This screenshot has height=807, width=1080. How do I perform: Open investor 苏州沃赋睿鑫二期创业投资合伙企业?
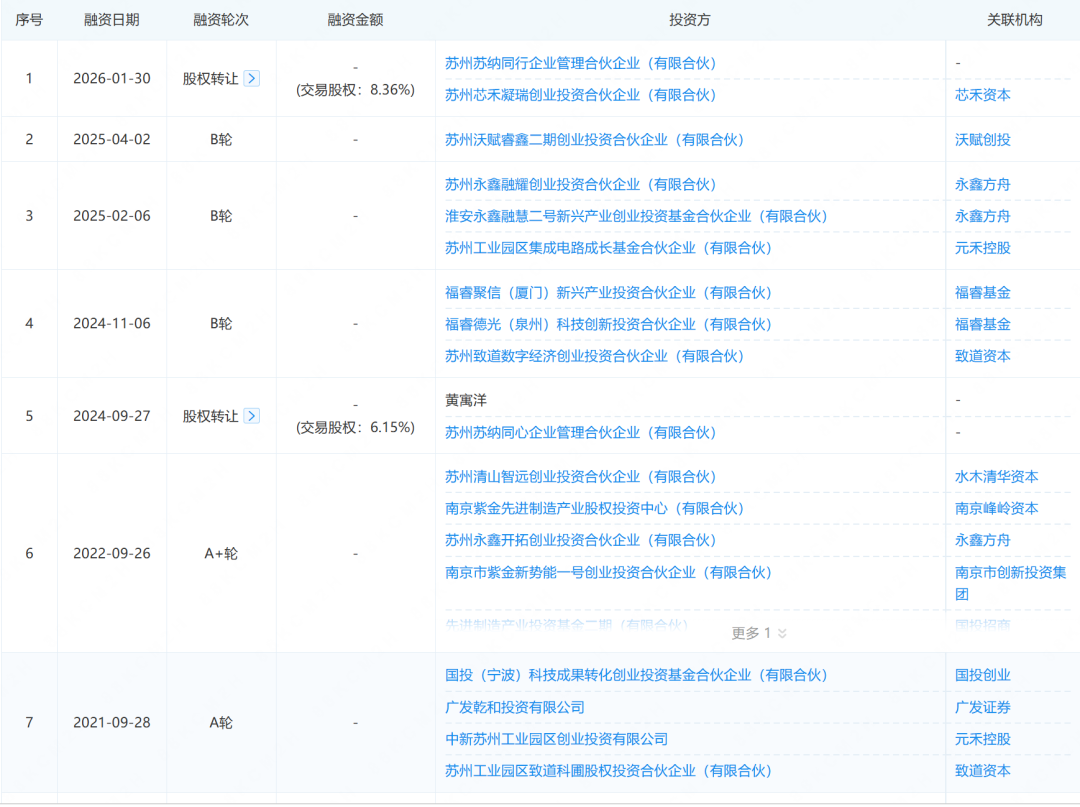click(x=594, y=140)
